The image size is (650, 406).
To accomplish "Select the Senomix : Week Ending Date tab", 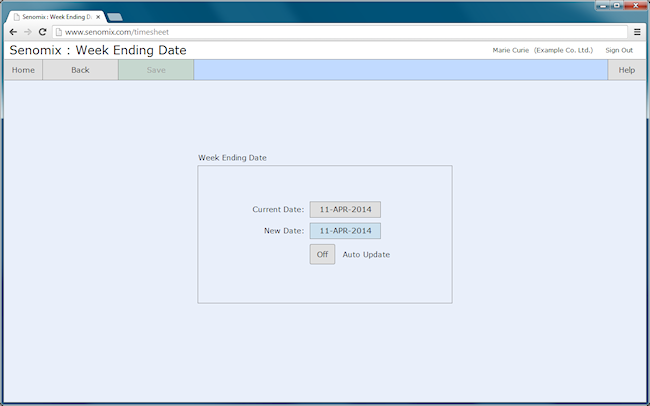I will pos(56,17).
